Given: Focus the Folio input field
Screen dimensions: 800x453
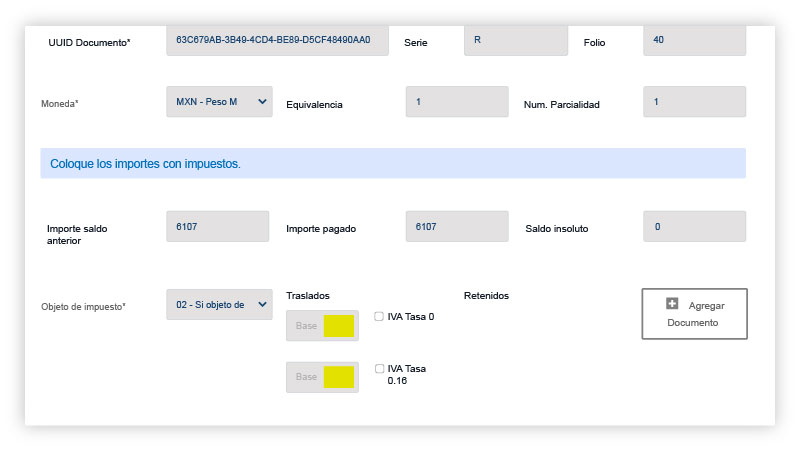Looking at the screenshot, I should pos(694,40).
